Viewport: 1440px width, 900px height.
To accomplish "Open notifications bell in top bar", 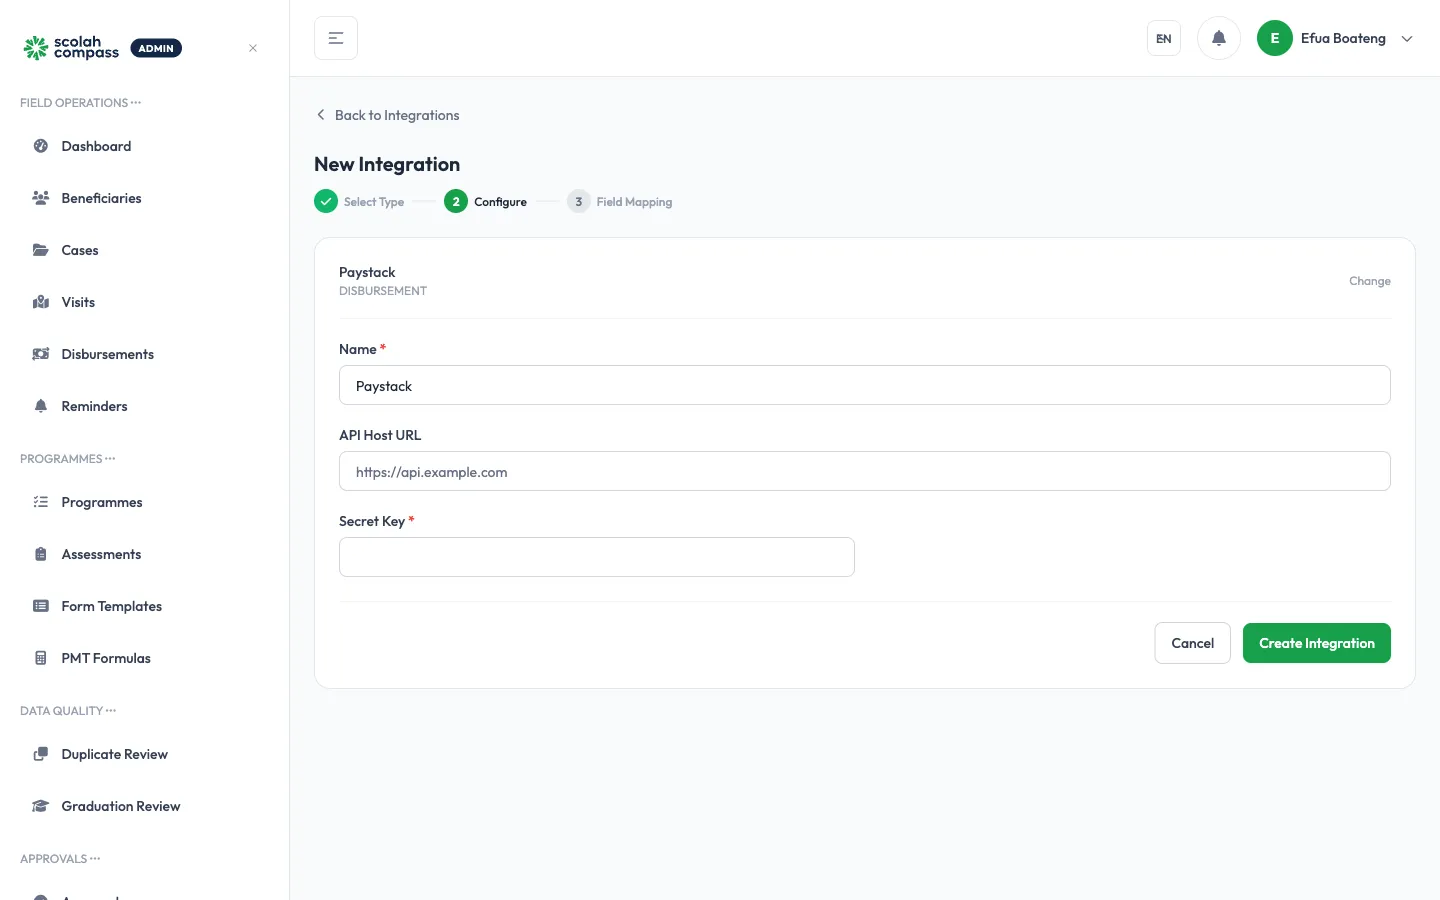I will [x=1219, y=38].
